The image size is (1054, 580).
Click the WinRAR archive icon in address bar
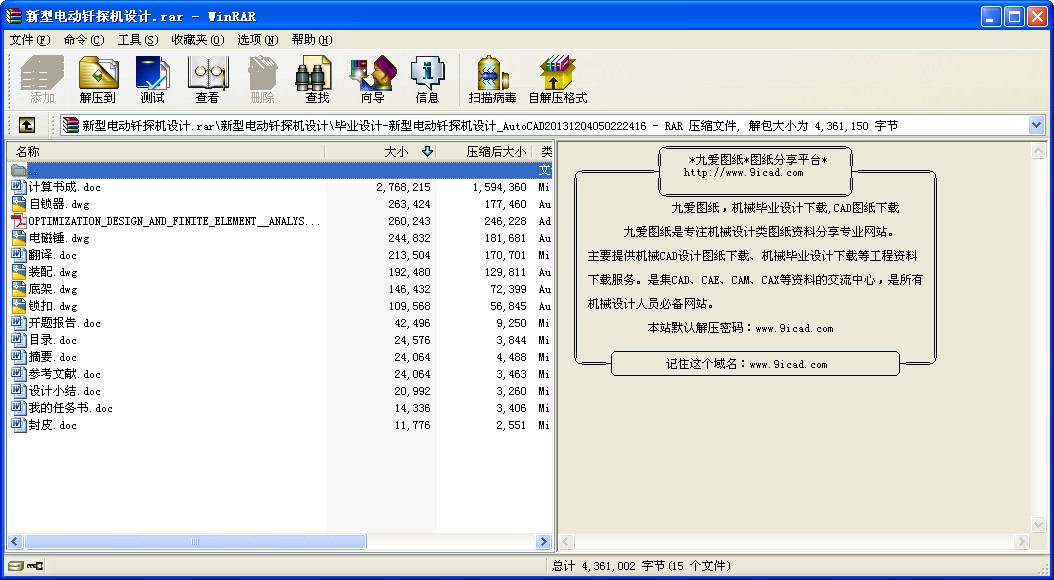tap(70, 125)
